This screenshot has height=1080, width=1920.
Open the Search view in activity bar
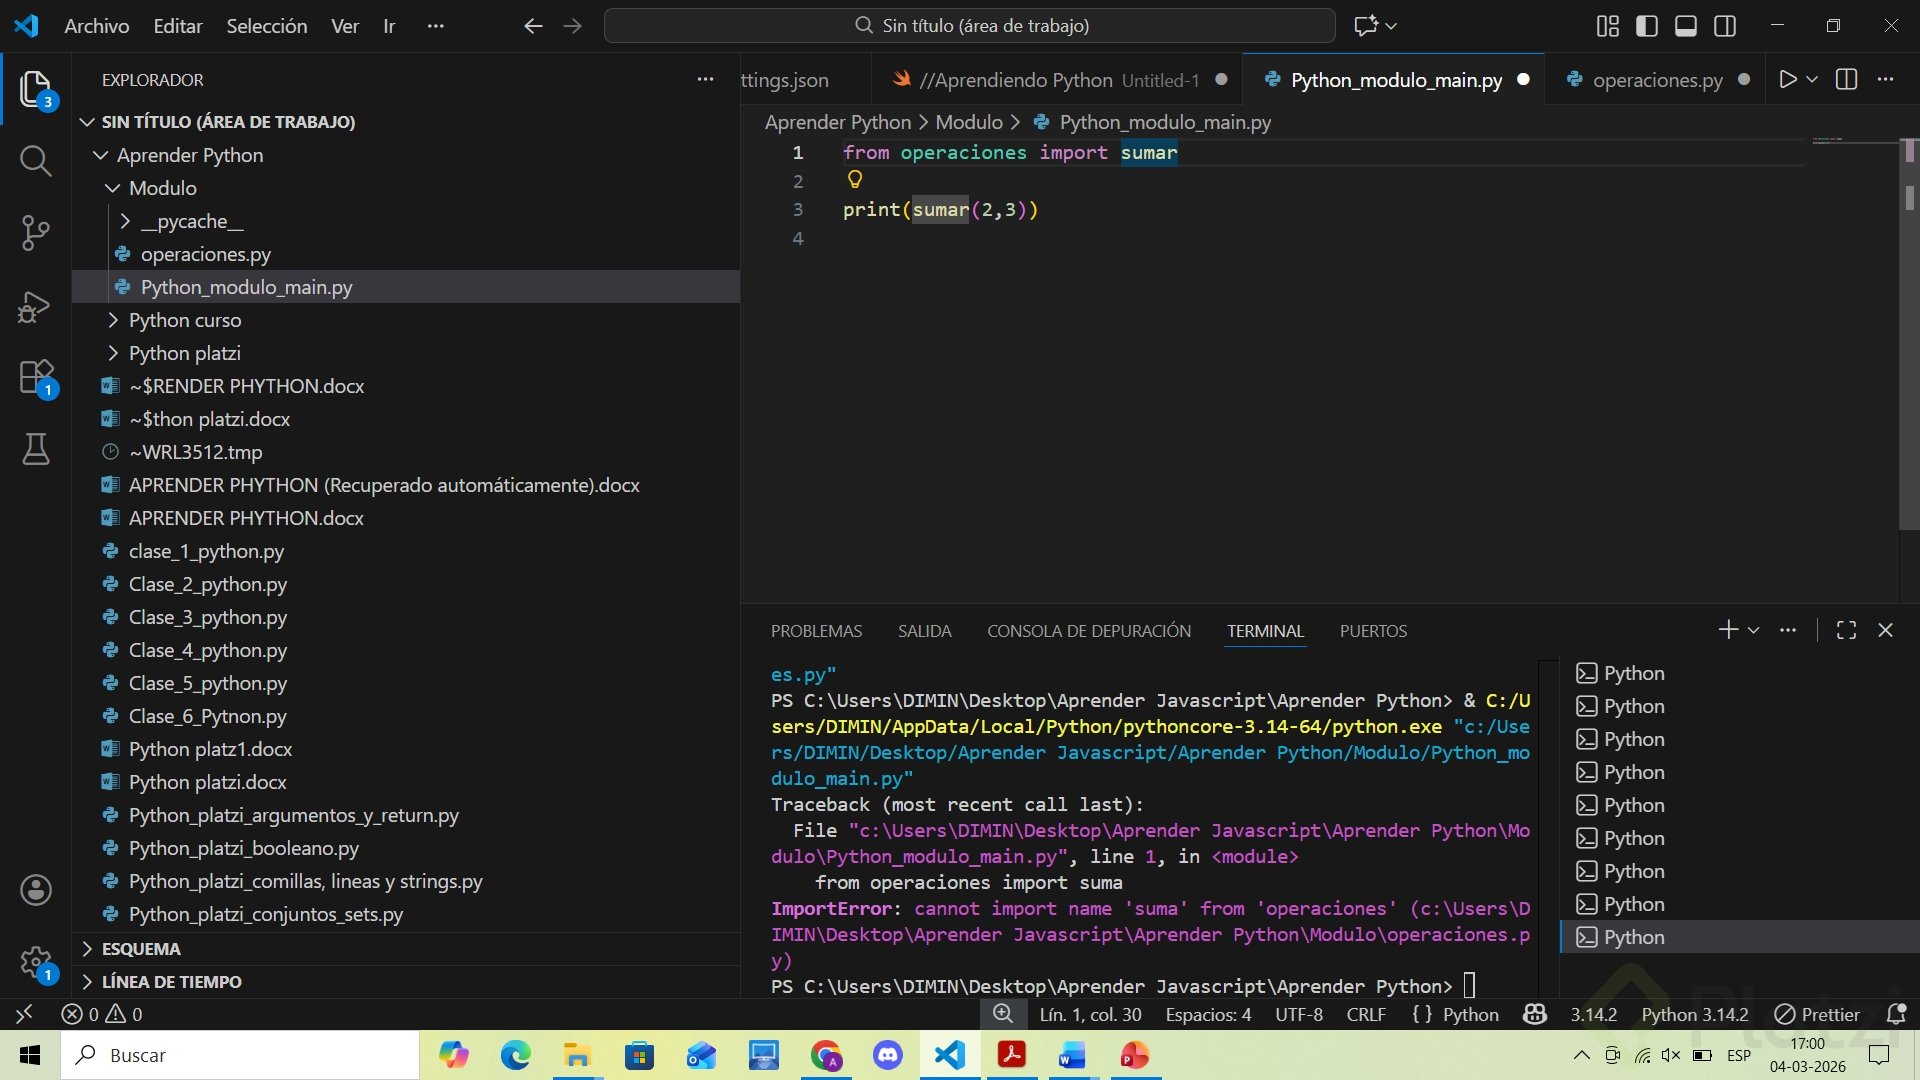36,160
